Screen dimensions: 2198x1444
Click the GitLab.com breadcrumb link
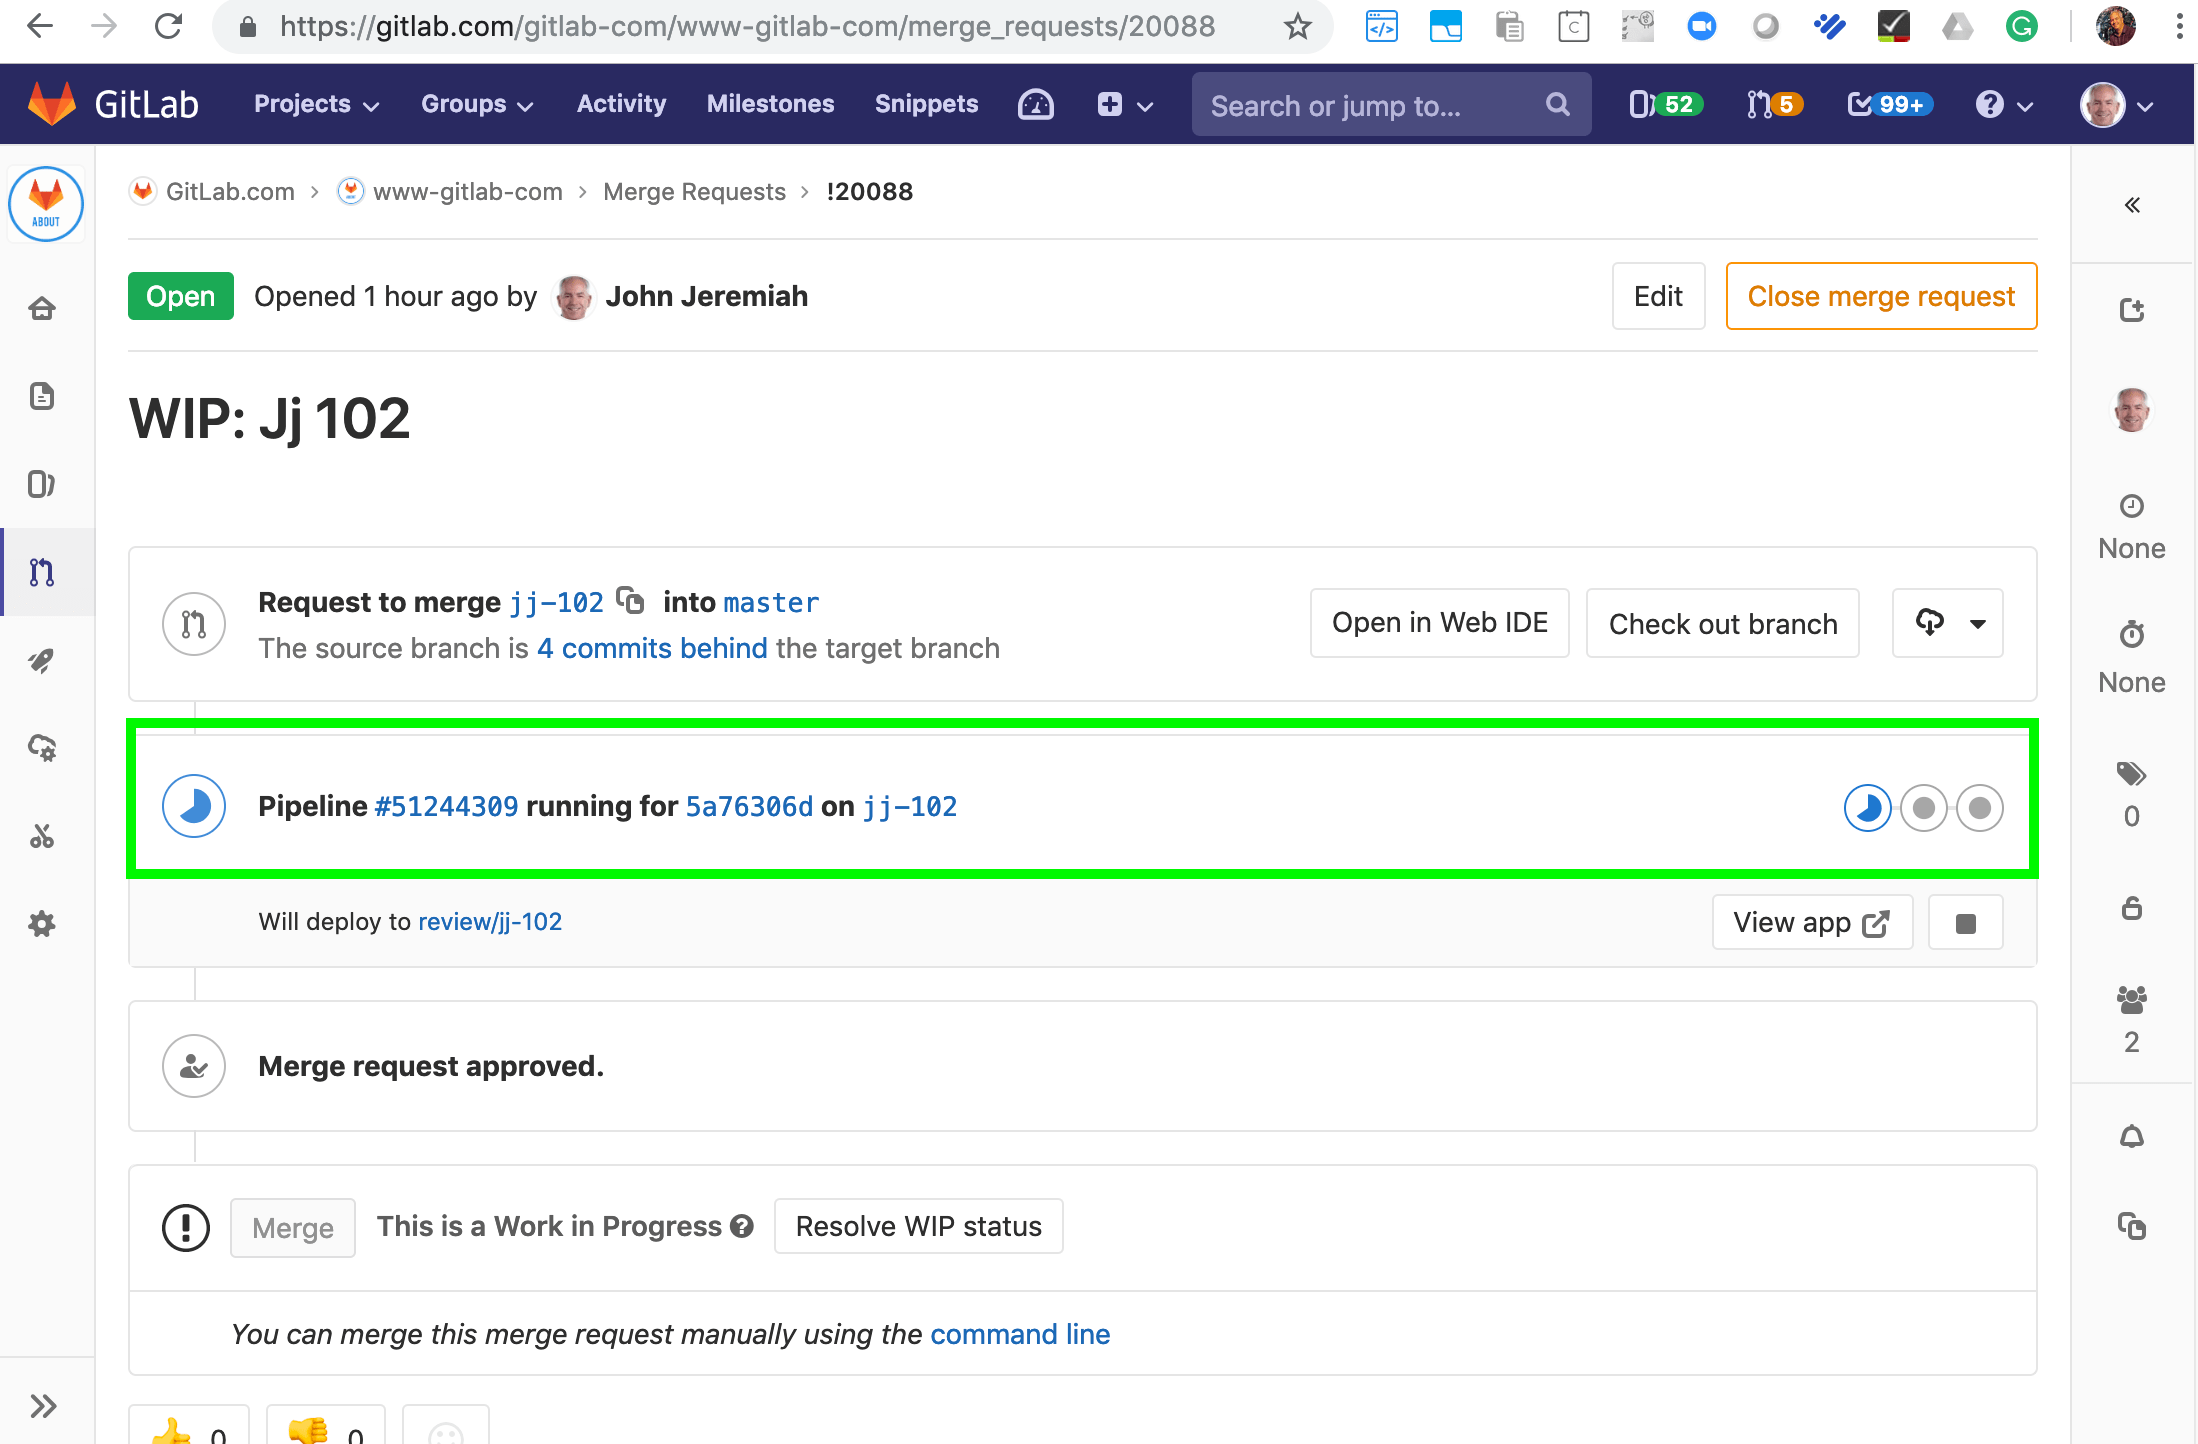[230, 191]
